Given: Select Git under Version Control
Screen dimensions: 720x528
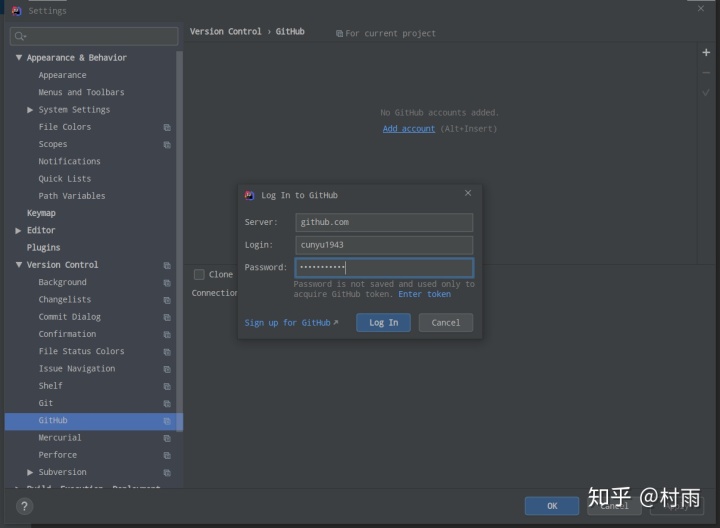Looking at the screenshot, I should (x=45, y=403).
